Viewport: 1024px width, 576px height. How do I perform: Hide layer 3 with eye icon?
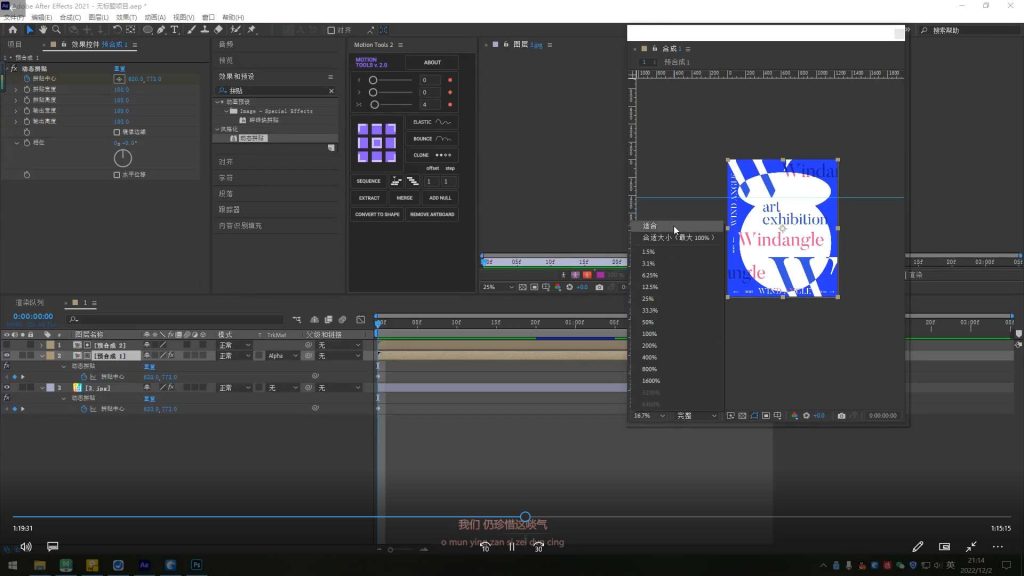(7, 387)
